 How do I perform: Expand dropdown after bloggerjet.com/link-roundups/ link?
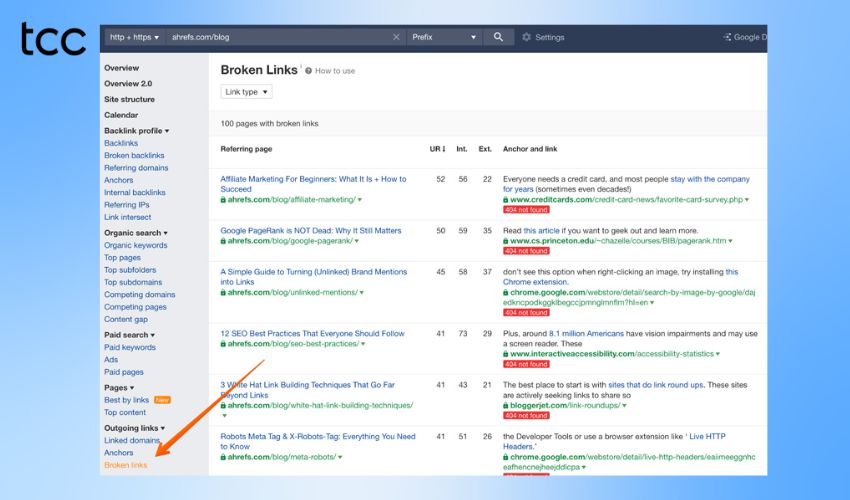click(624, 406)
